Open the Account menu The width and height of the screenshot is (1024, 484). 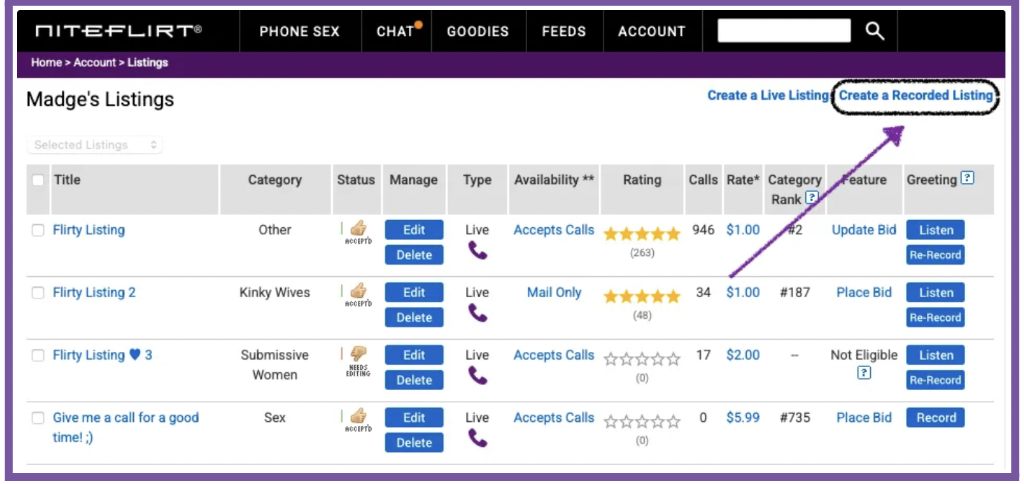tap(652, 31)
